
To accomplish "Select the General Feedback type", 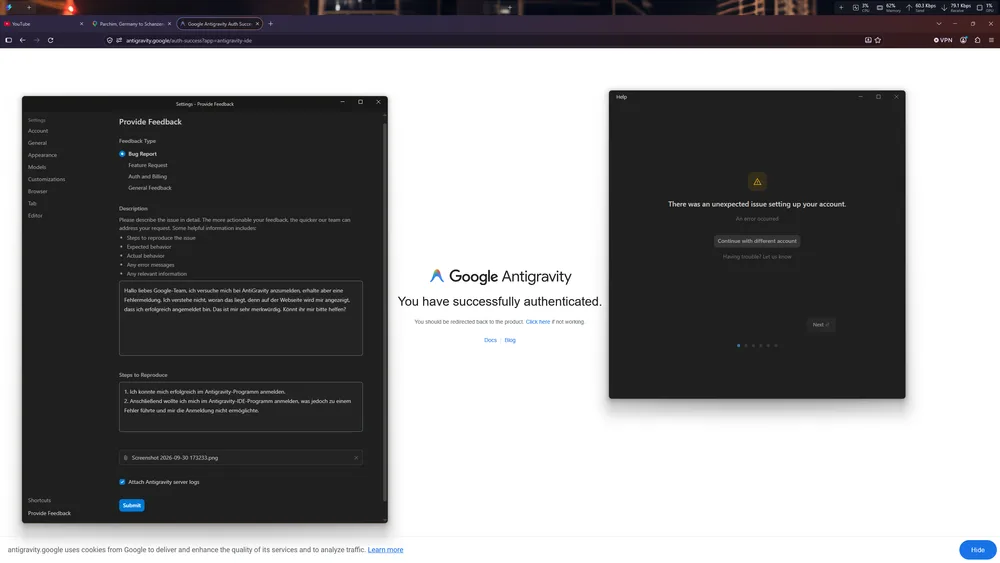I will (149, 188).
